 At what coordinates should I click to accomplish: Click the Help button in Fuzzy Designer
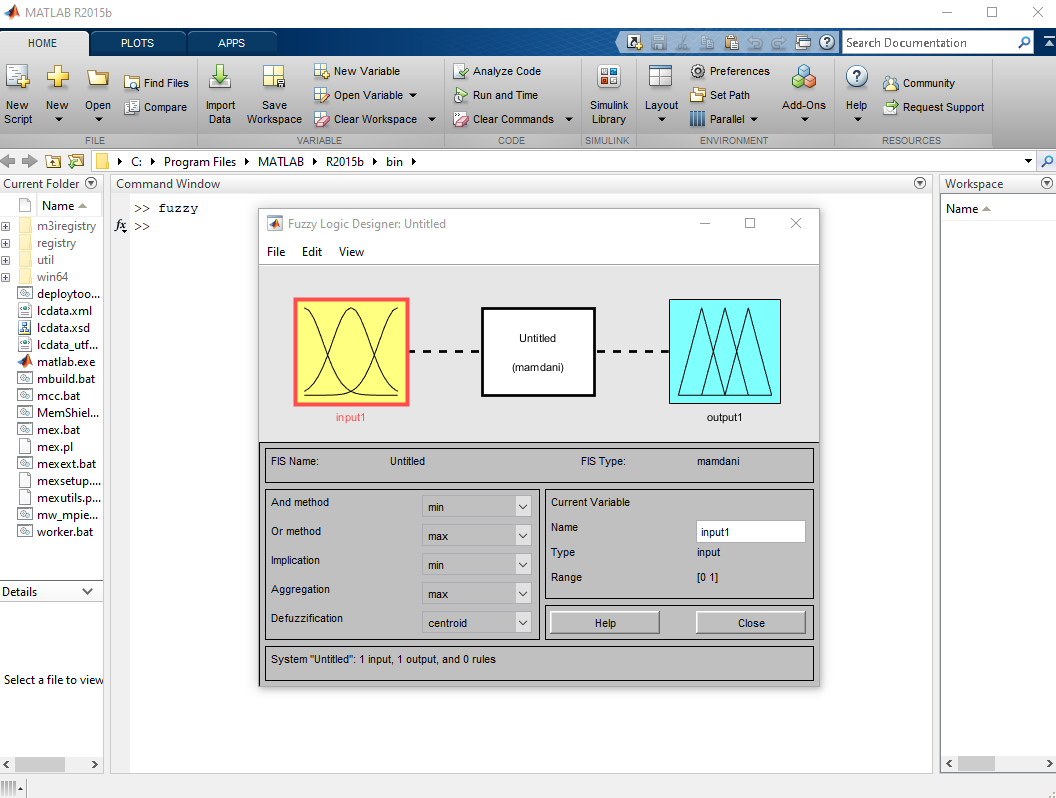[605, 623]
